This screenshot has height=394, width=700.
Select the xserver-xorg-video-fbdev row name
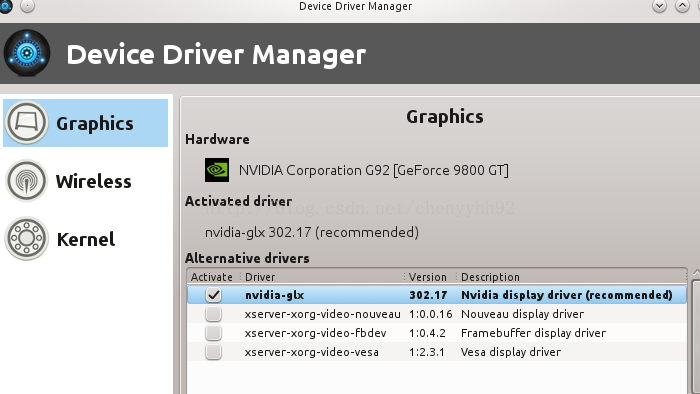point(315,333)
